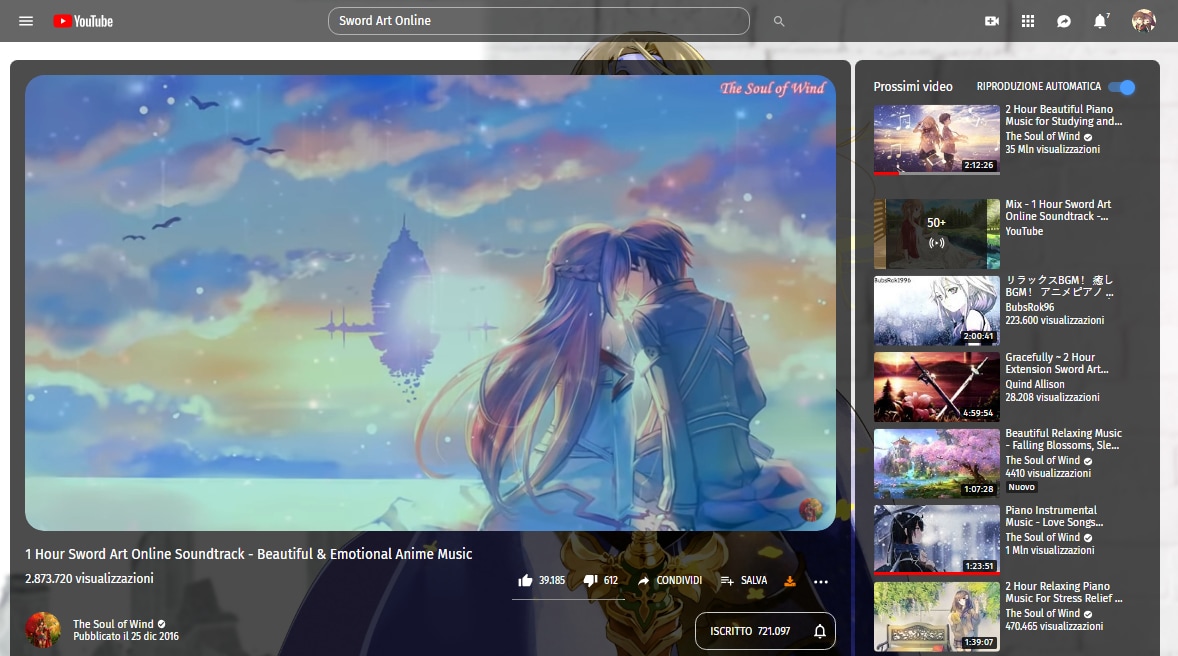Click the Japanese BGM video title
This screenshot has width=1178, height=656.
pyautogui.click(x=1059, y=286)
